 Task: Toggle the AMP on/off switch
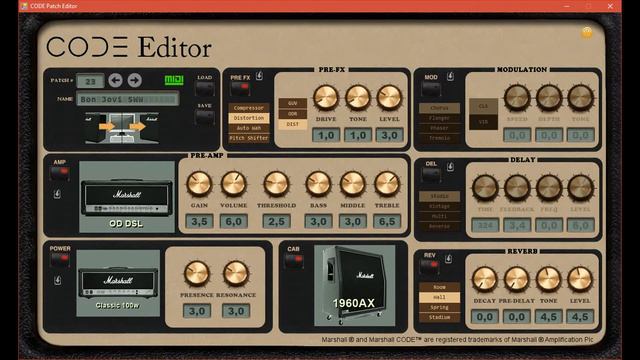(60, 173)
